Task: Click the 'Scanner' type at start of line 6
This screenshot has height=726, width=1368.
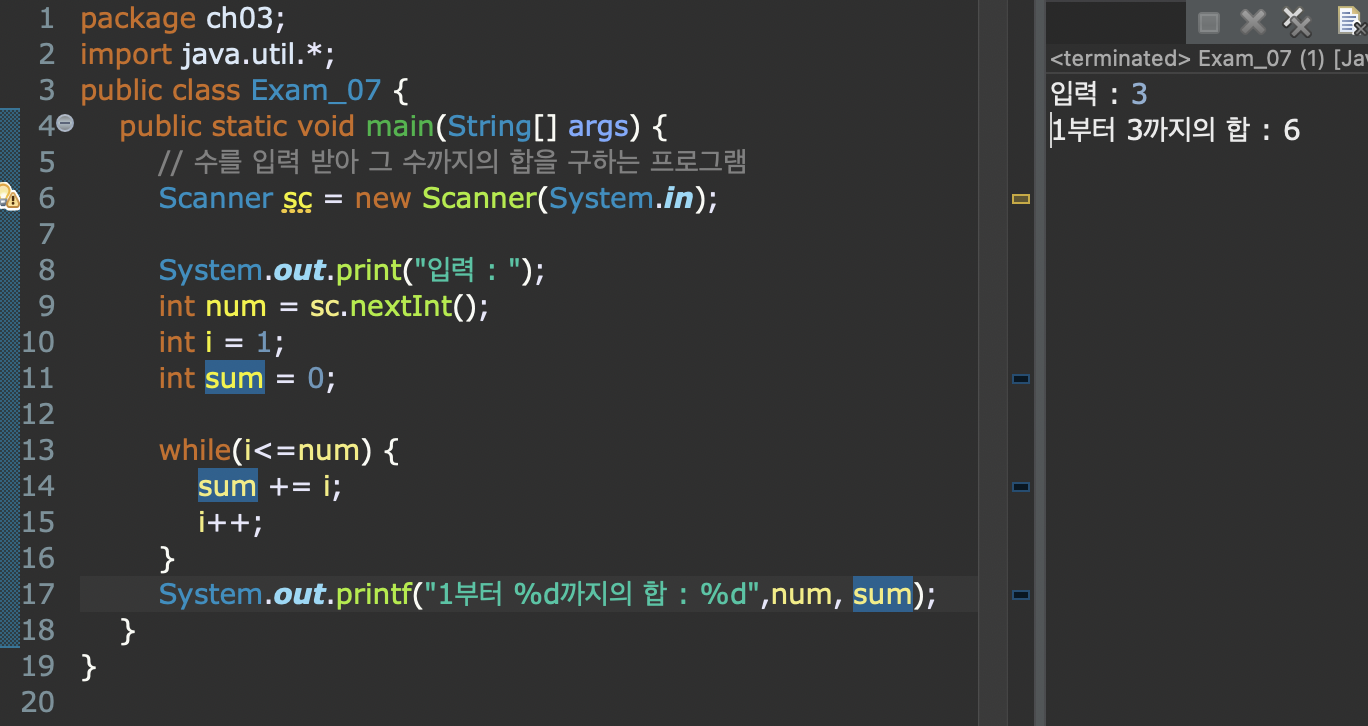Action: pyautogui.click(x=215, y=198)
